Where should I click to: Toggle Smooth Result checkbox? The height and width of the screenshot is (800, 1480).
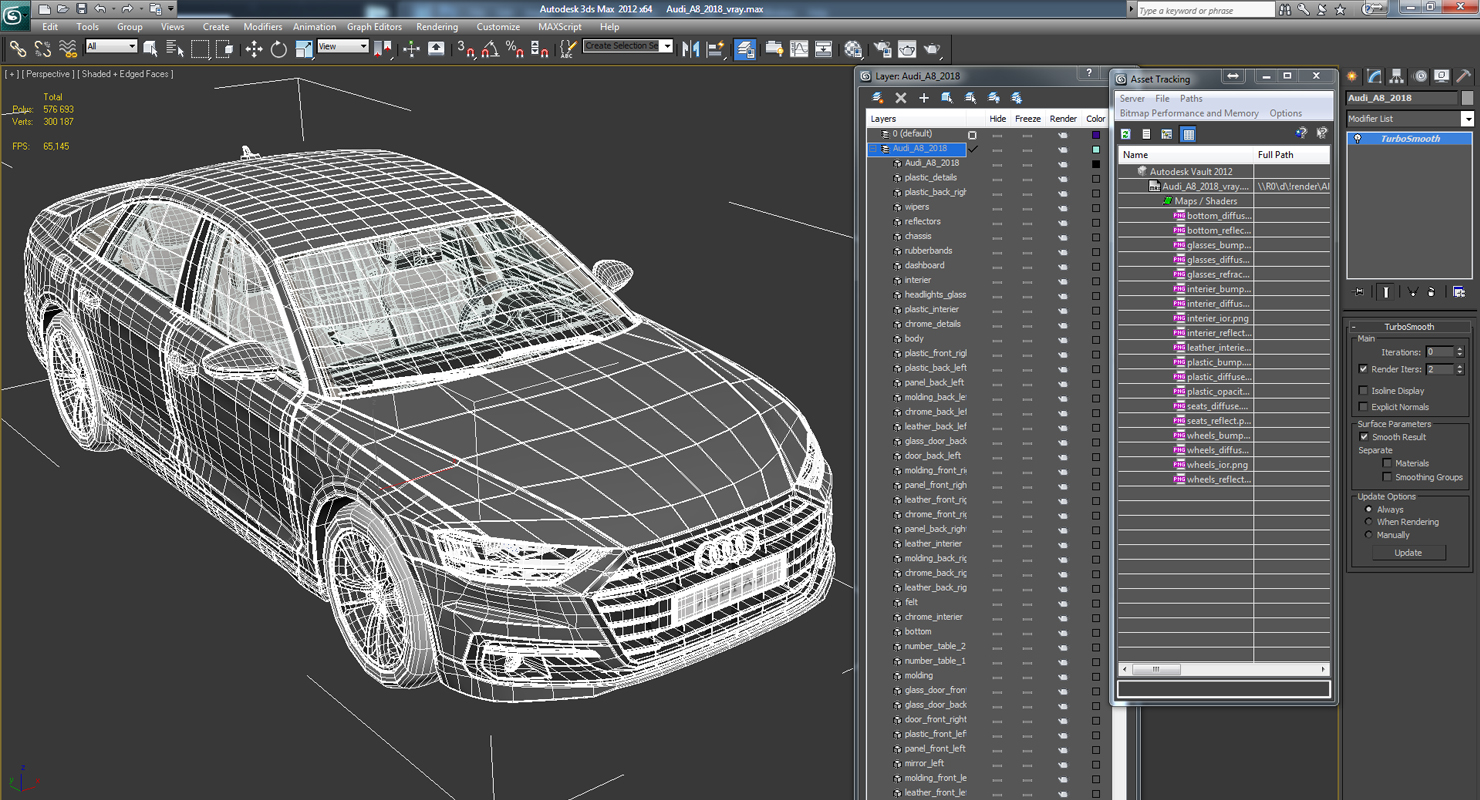click(1364, 437)
